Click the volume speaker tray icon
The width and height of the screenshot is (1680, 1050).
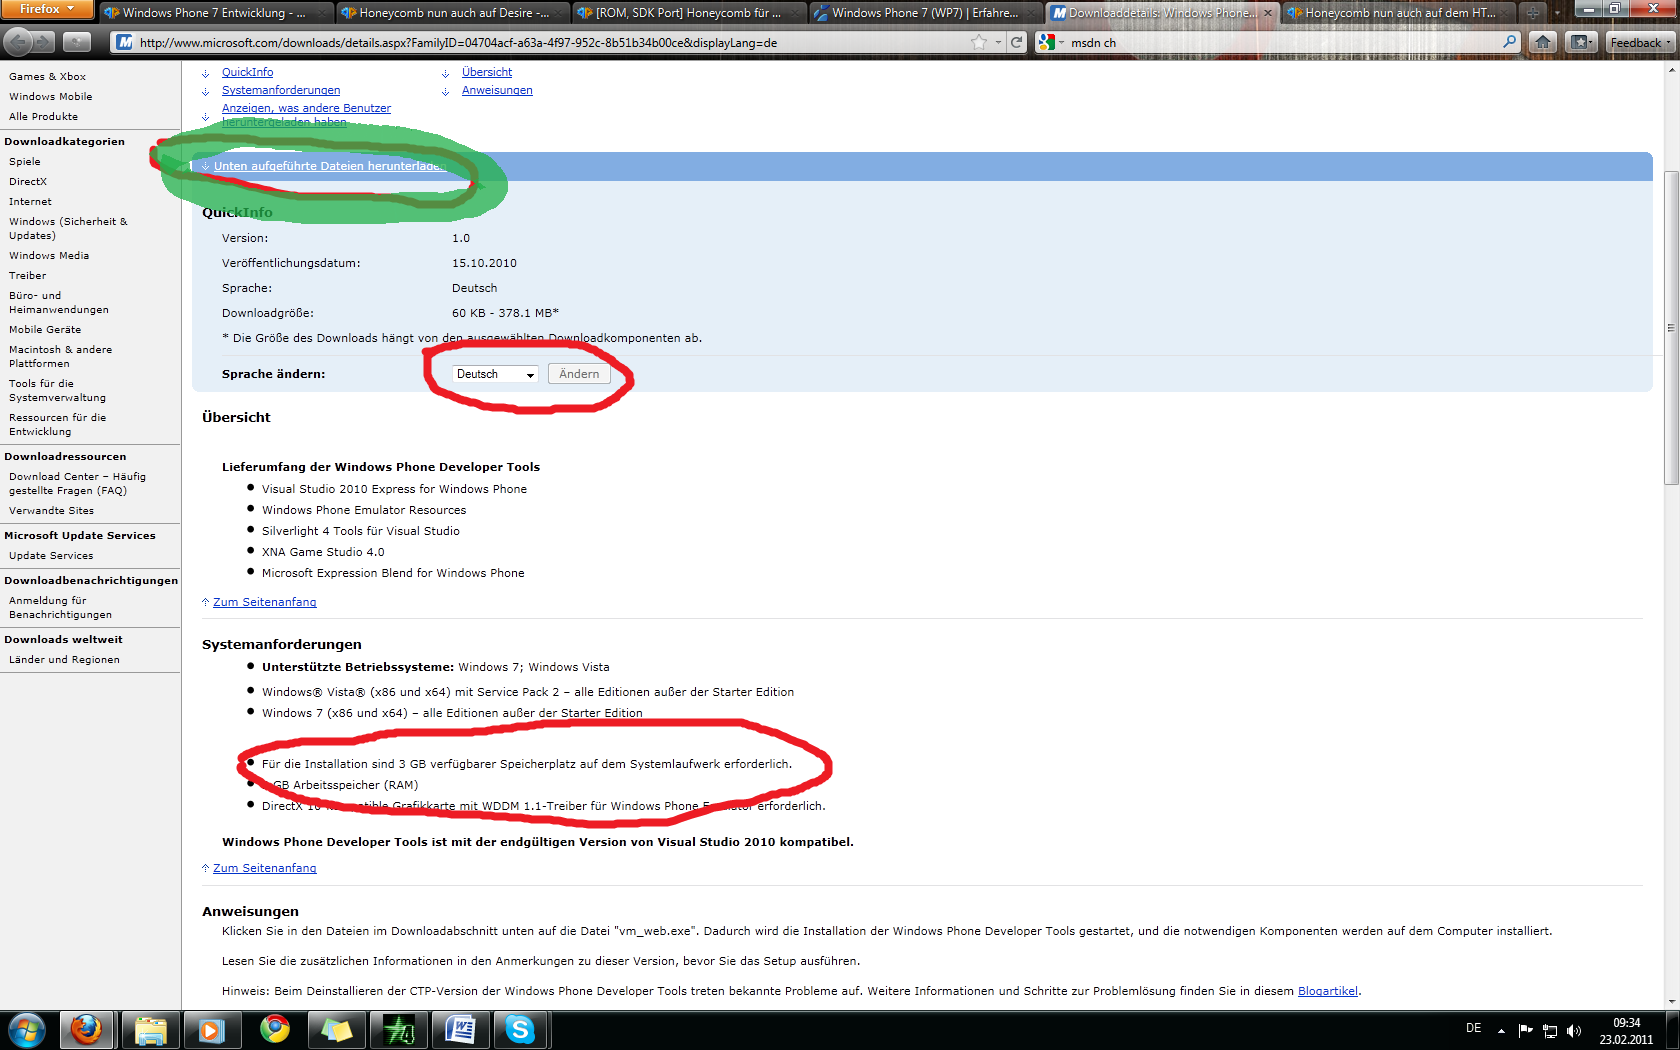(1574, 1030)
